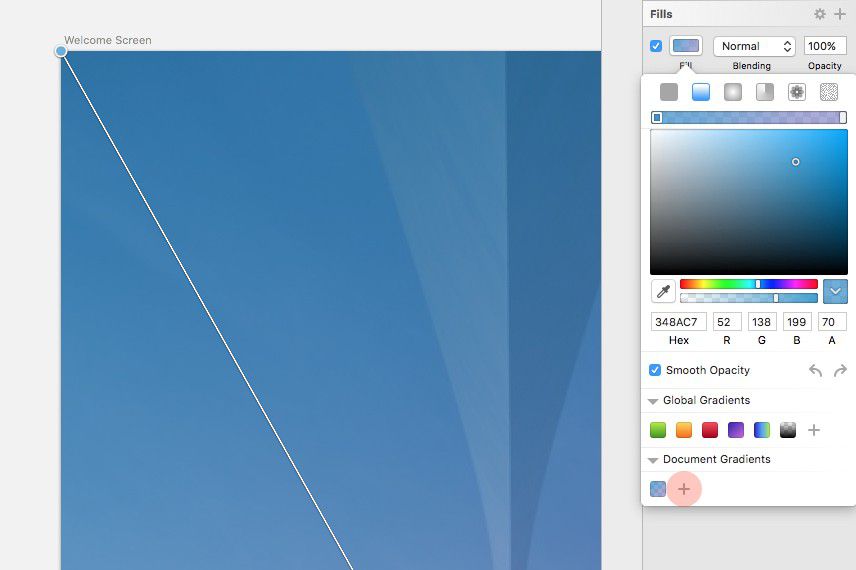This screenshot has width=856, height=570.
Task: Disable the fill checkbox
Action: click(656, 46)
